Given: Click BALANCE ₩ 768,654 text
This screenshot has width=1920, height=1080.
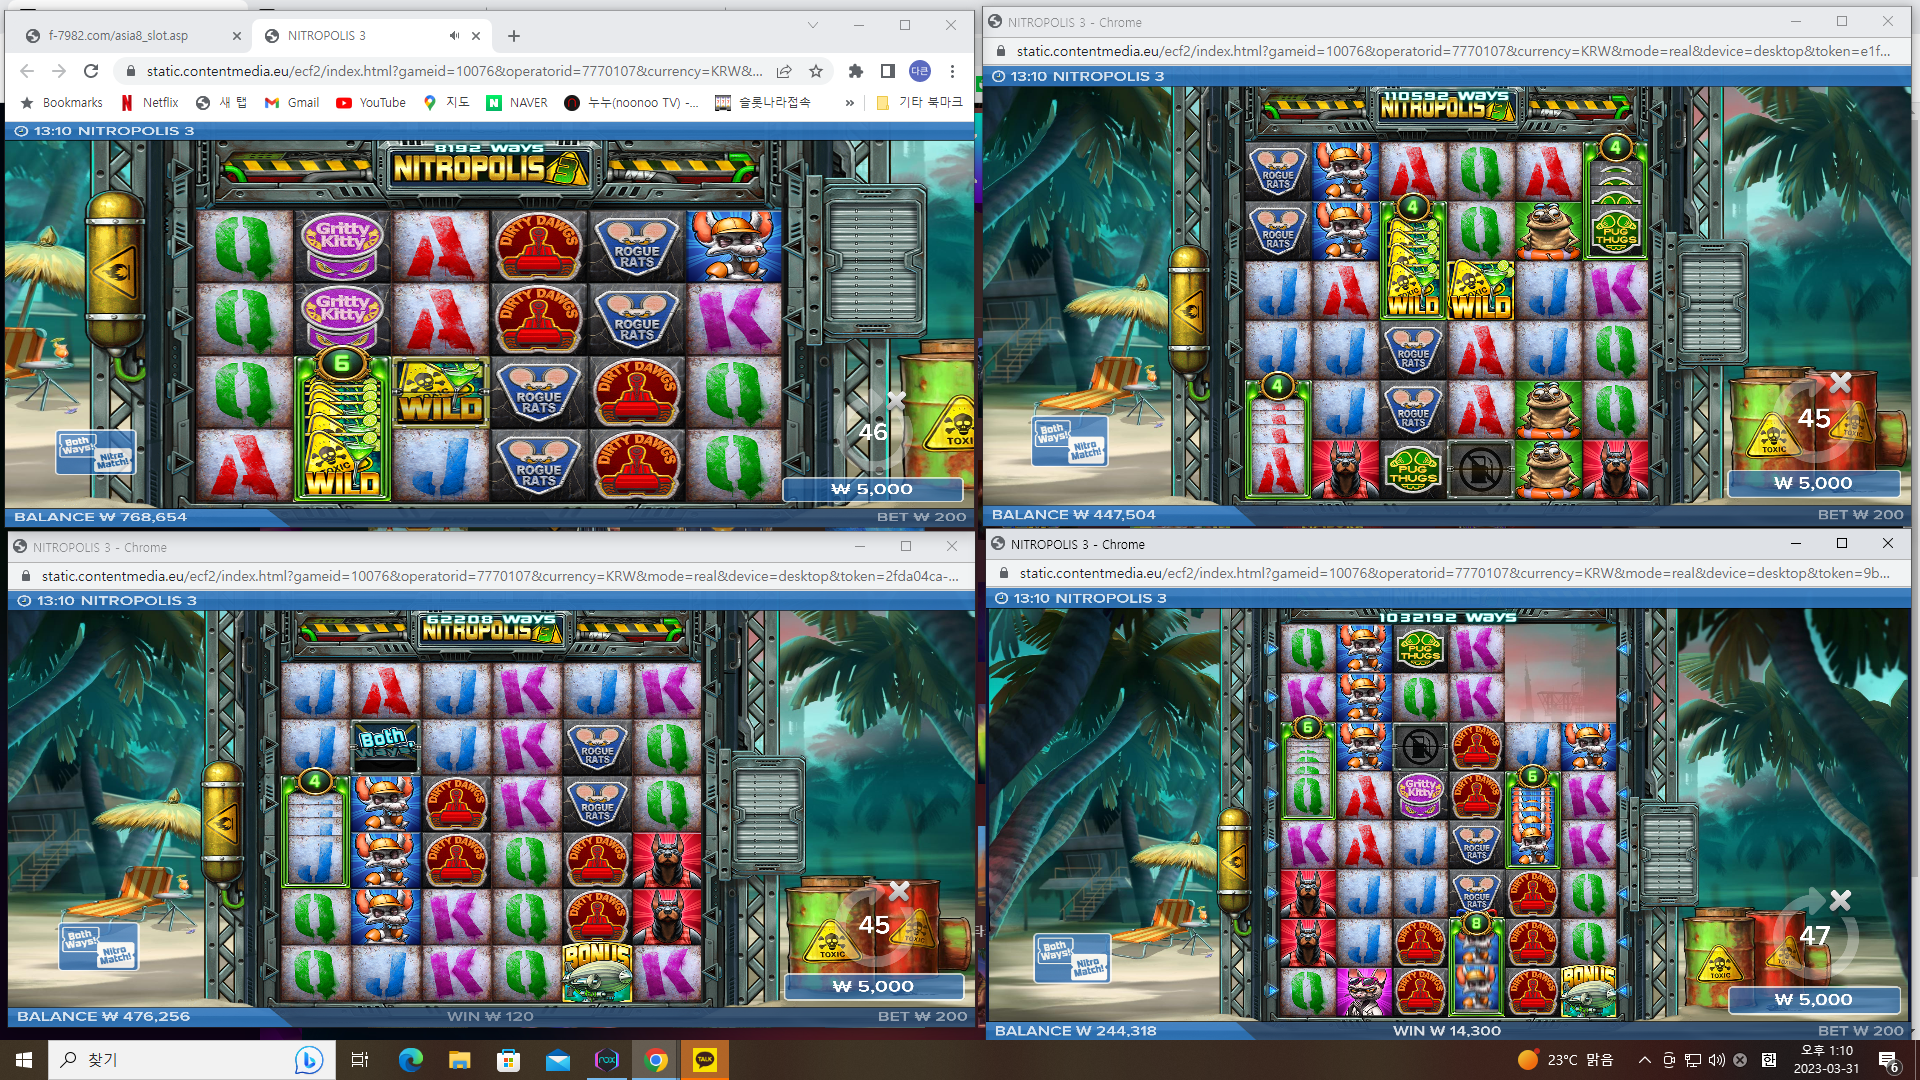Looking at the screenshot, I should tap(100, 517).
